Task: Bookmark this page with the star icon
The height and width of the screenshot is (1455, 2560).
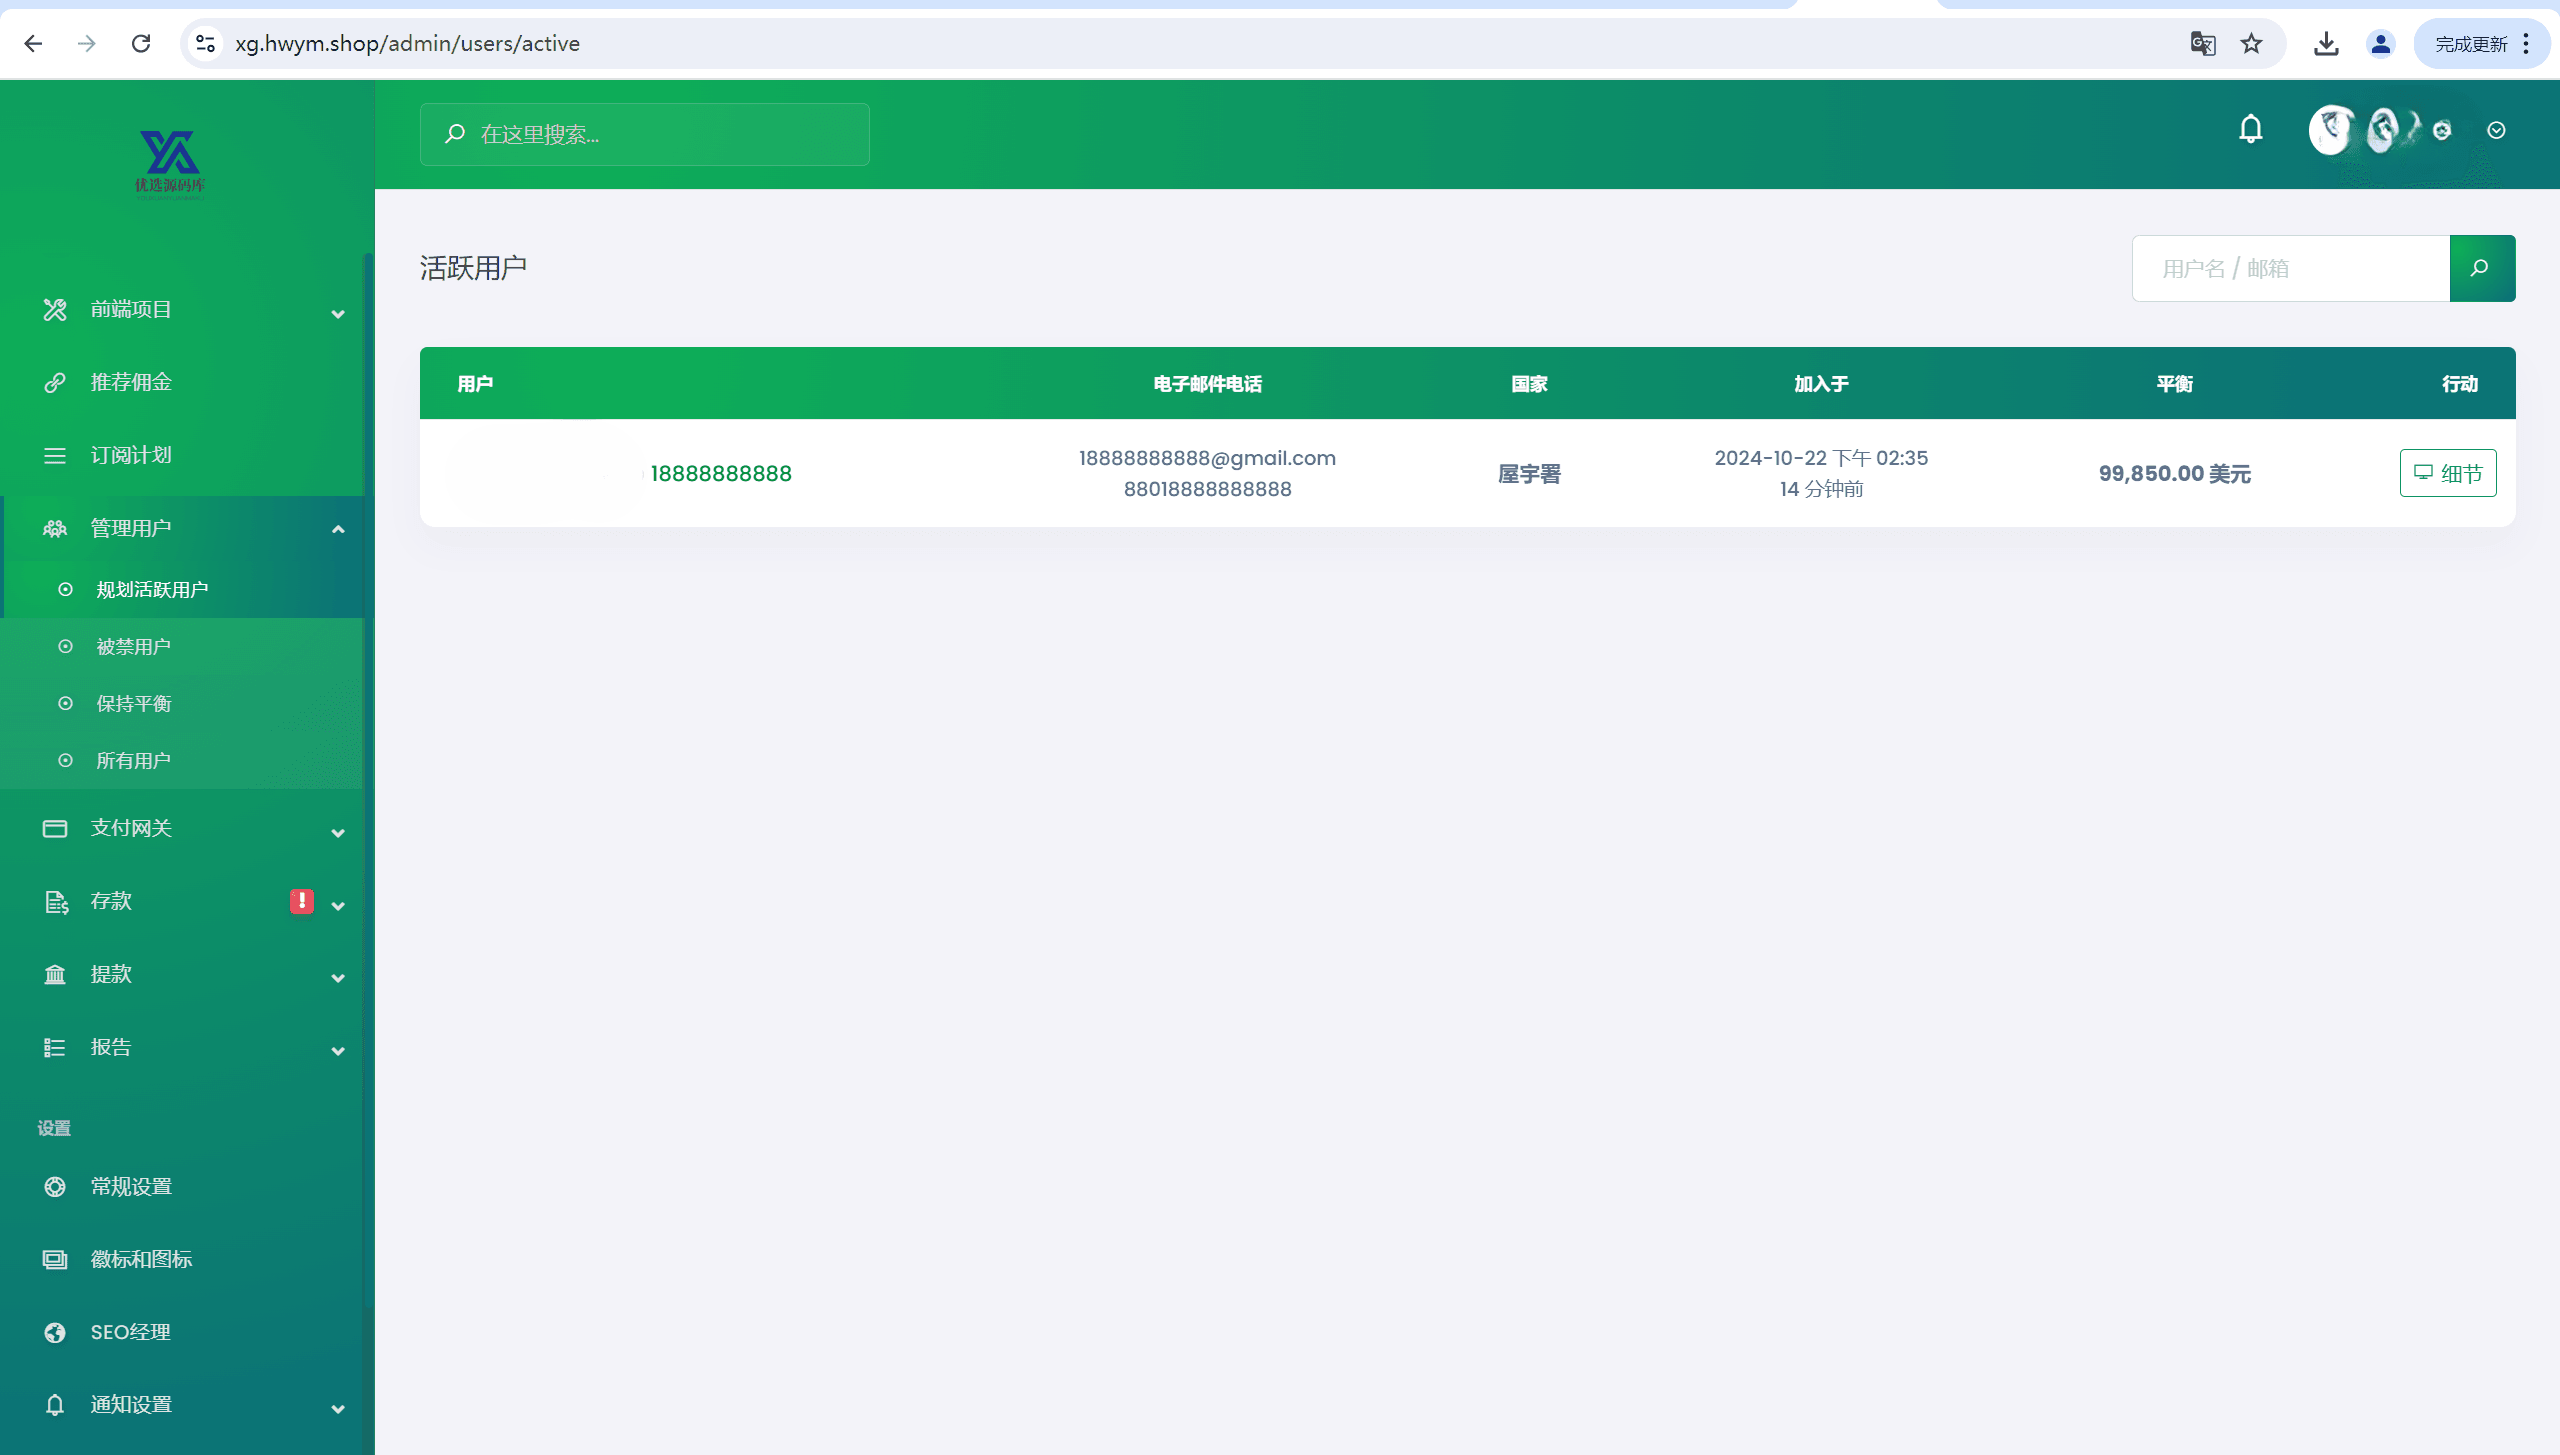Action: 2251,44
